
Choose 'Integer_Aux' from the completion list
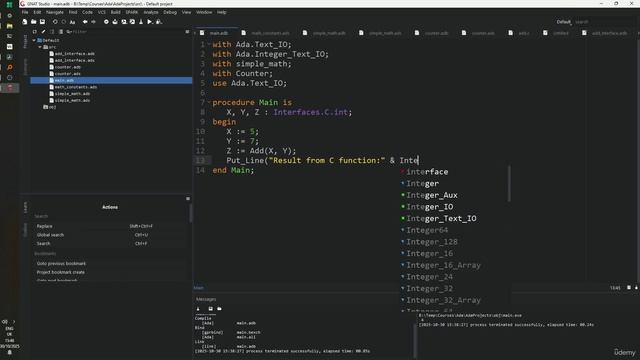432,195
